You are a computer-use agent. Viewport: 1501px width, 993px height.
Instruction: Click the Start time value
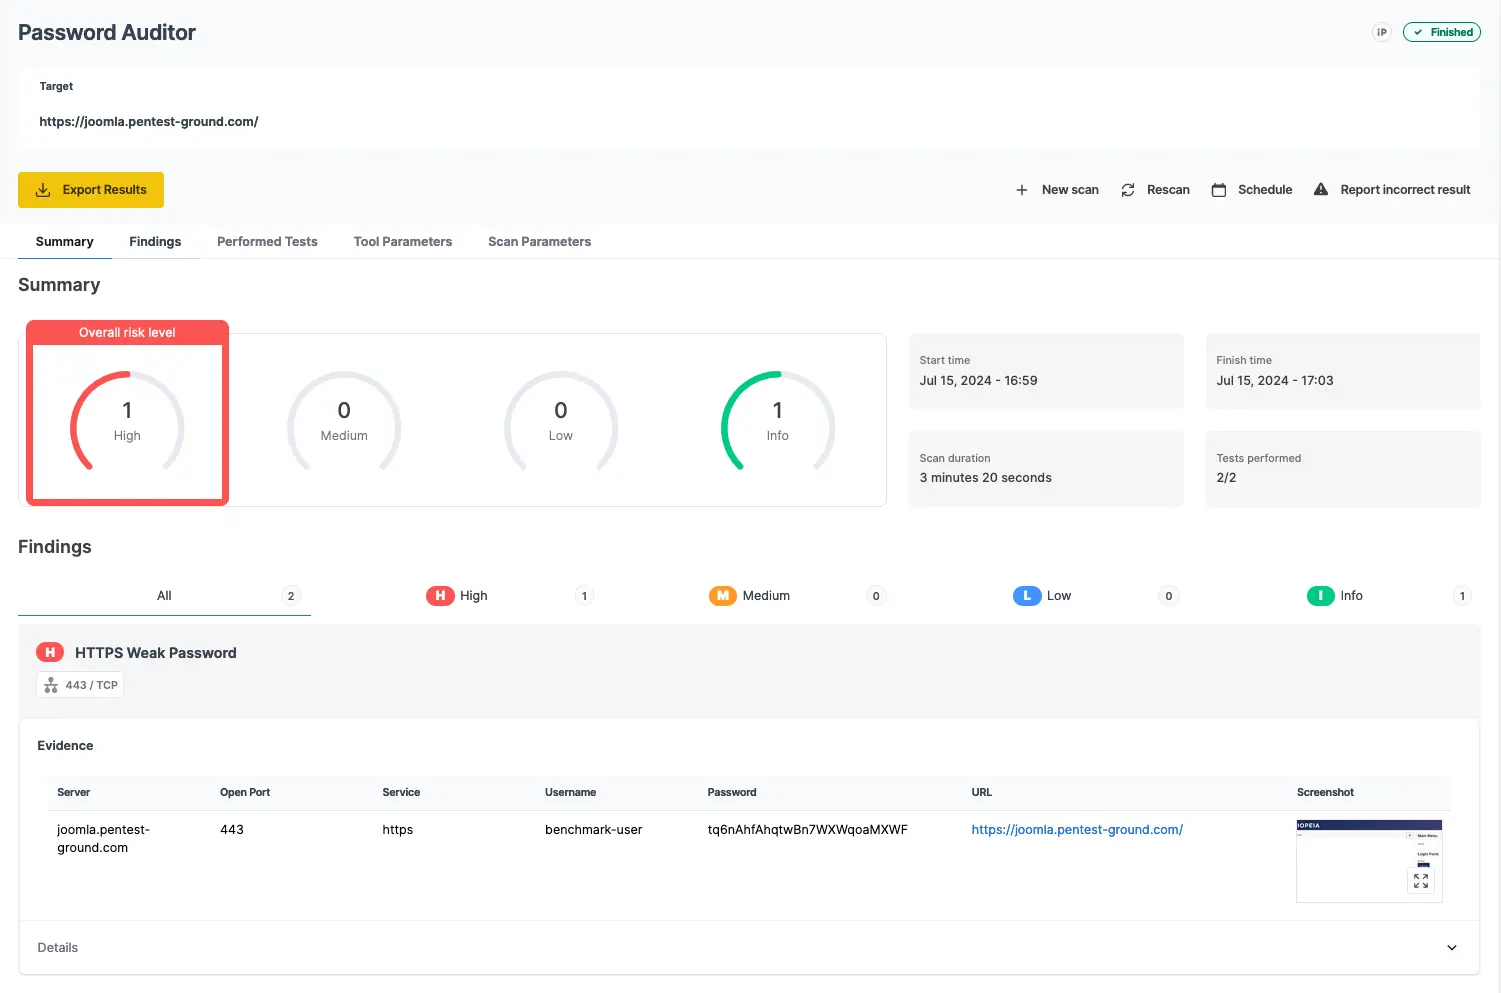(978, 381)
